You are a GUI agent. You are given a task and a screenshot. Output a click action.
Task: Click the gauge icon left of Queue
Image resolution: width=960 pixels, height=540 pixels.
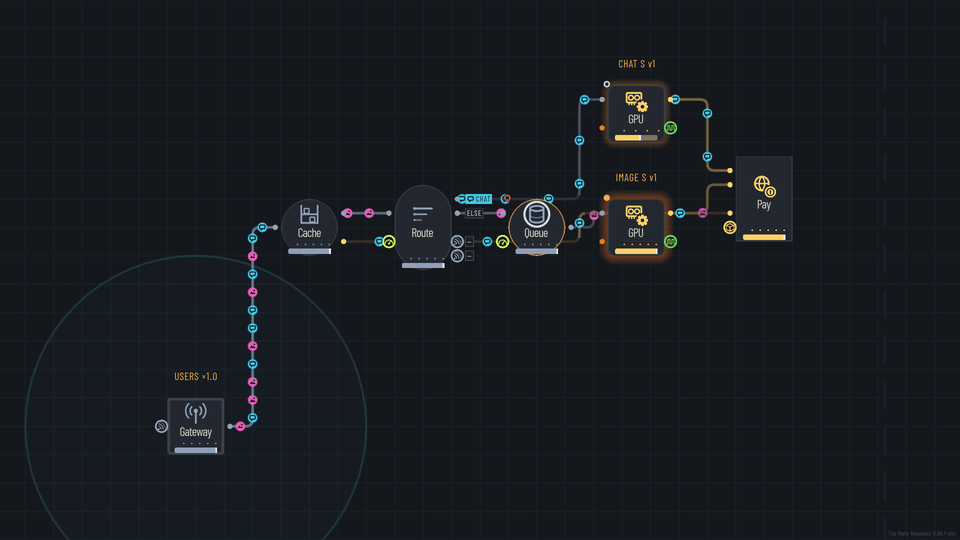click(x=502, y=242)
